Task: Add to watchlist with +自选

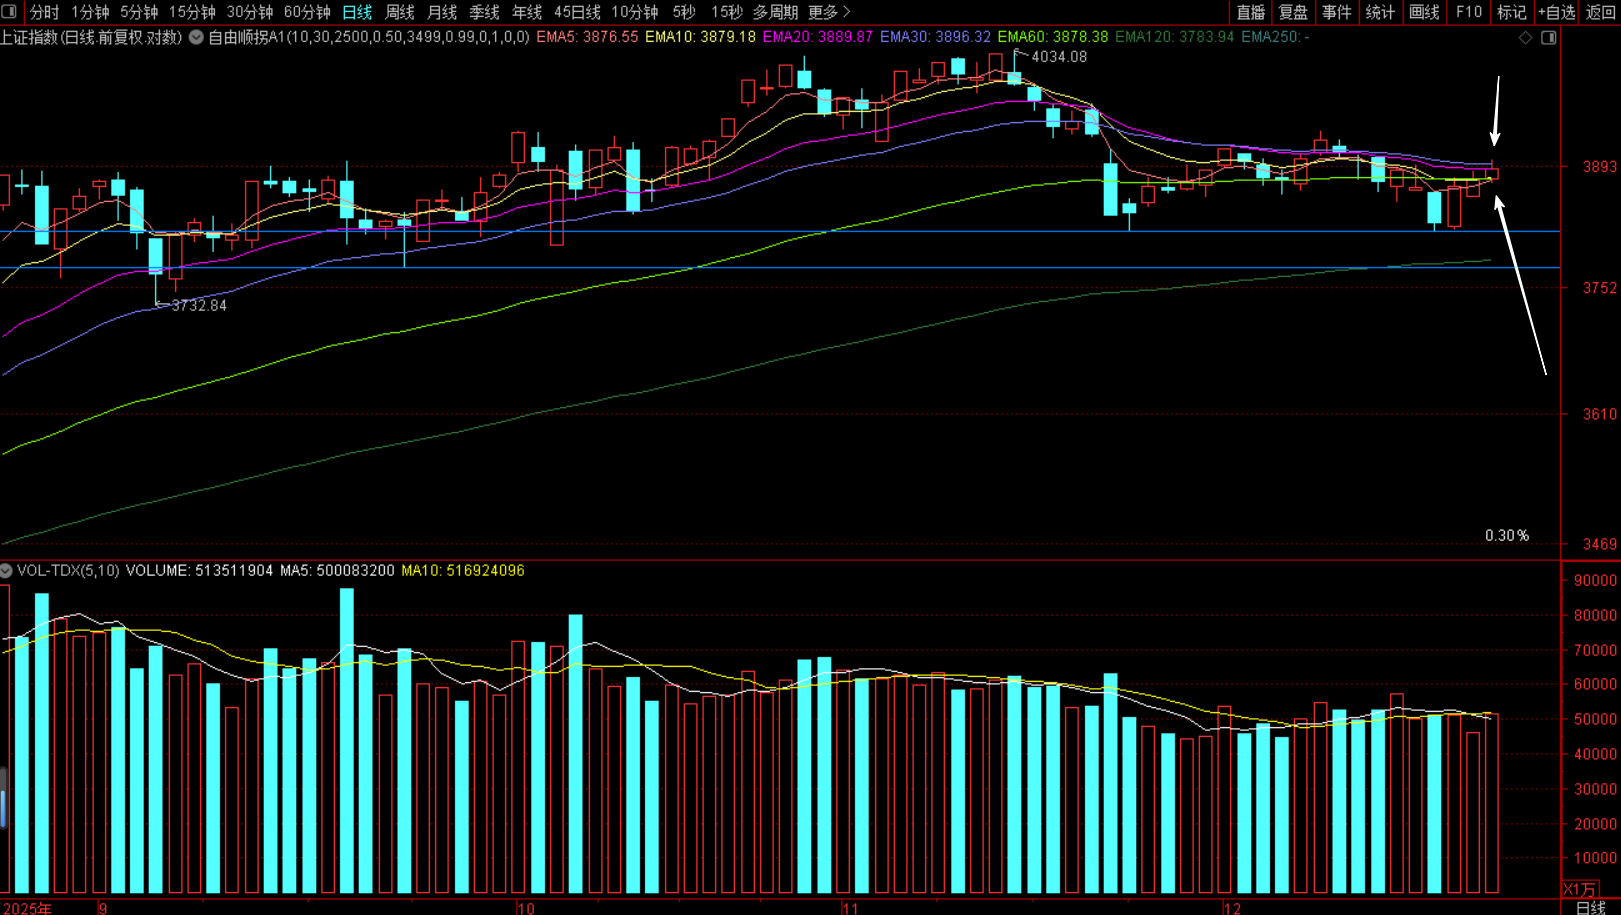Action: tap(1557, 12)
